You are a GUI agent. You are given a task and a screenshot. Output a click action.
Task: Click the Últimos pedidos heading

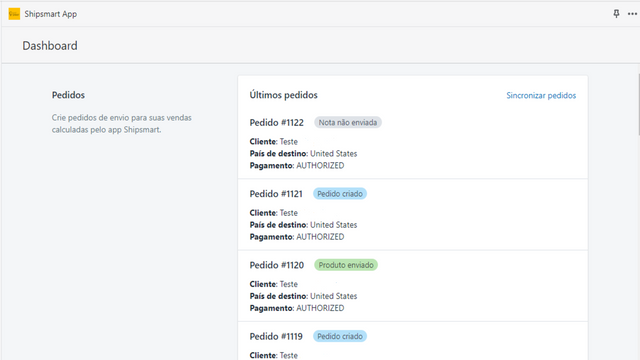283,95
